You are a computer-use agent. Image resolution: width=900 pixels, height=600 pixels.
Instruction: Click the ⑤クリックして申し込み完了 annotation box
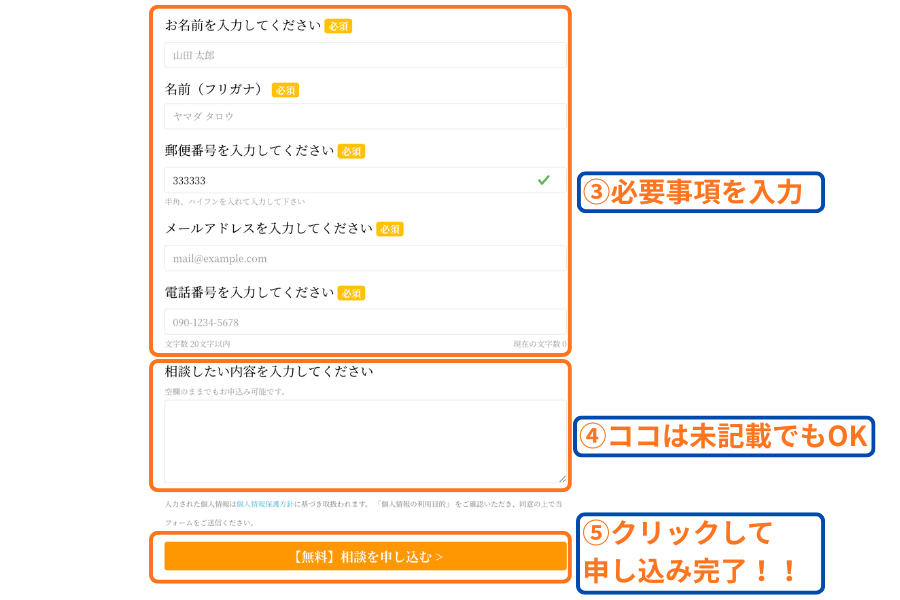point(700,552)
